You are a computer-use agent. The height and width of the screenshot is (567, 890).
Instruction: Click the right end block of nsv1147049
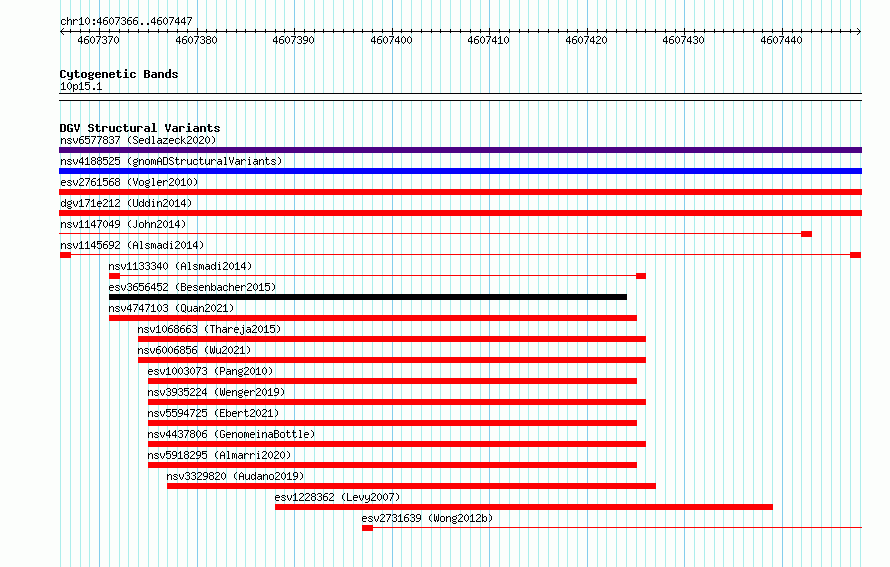pos(806,234)
